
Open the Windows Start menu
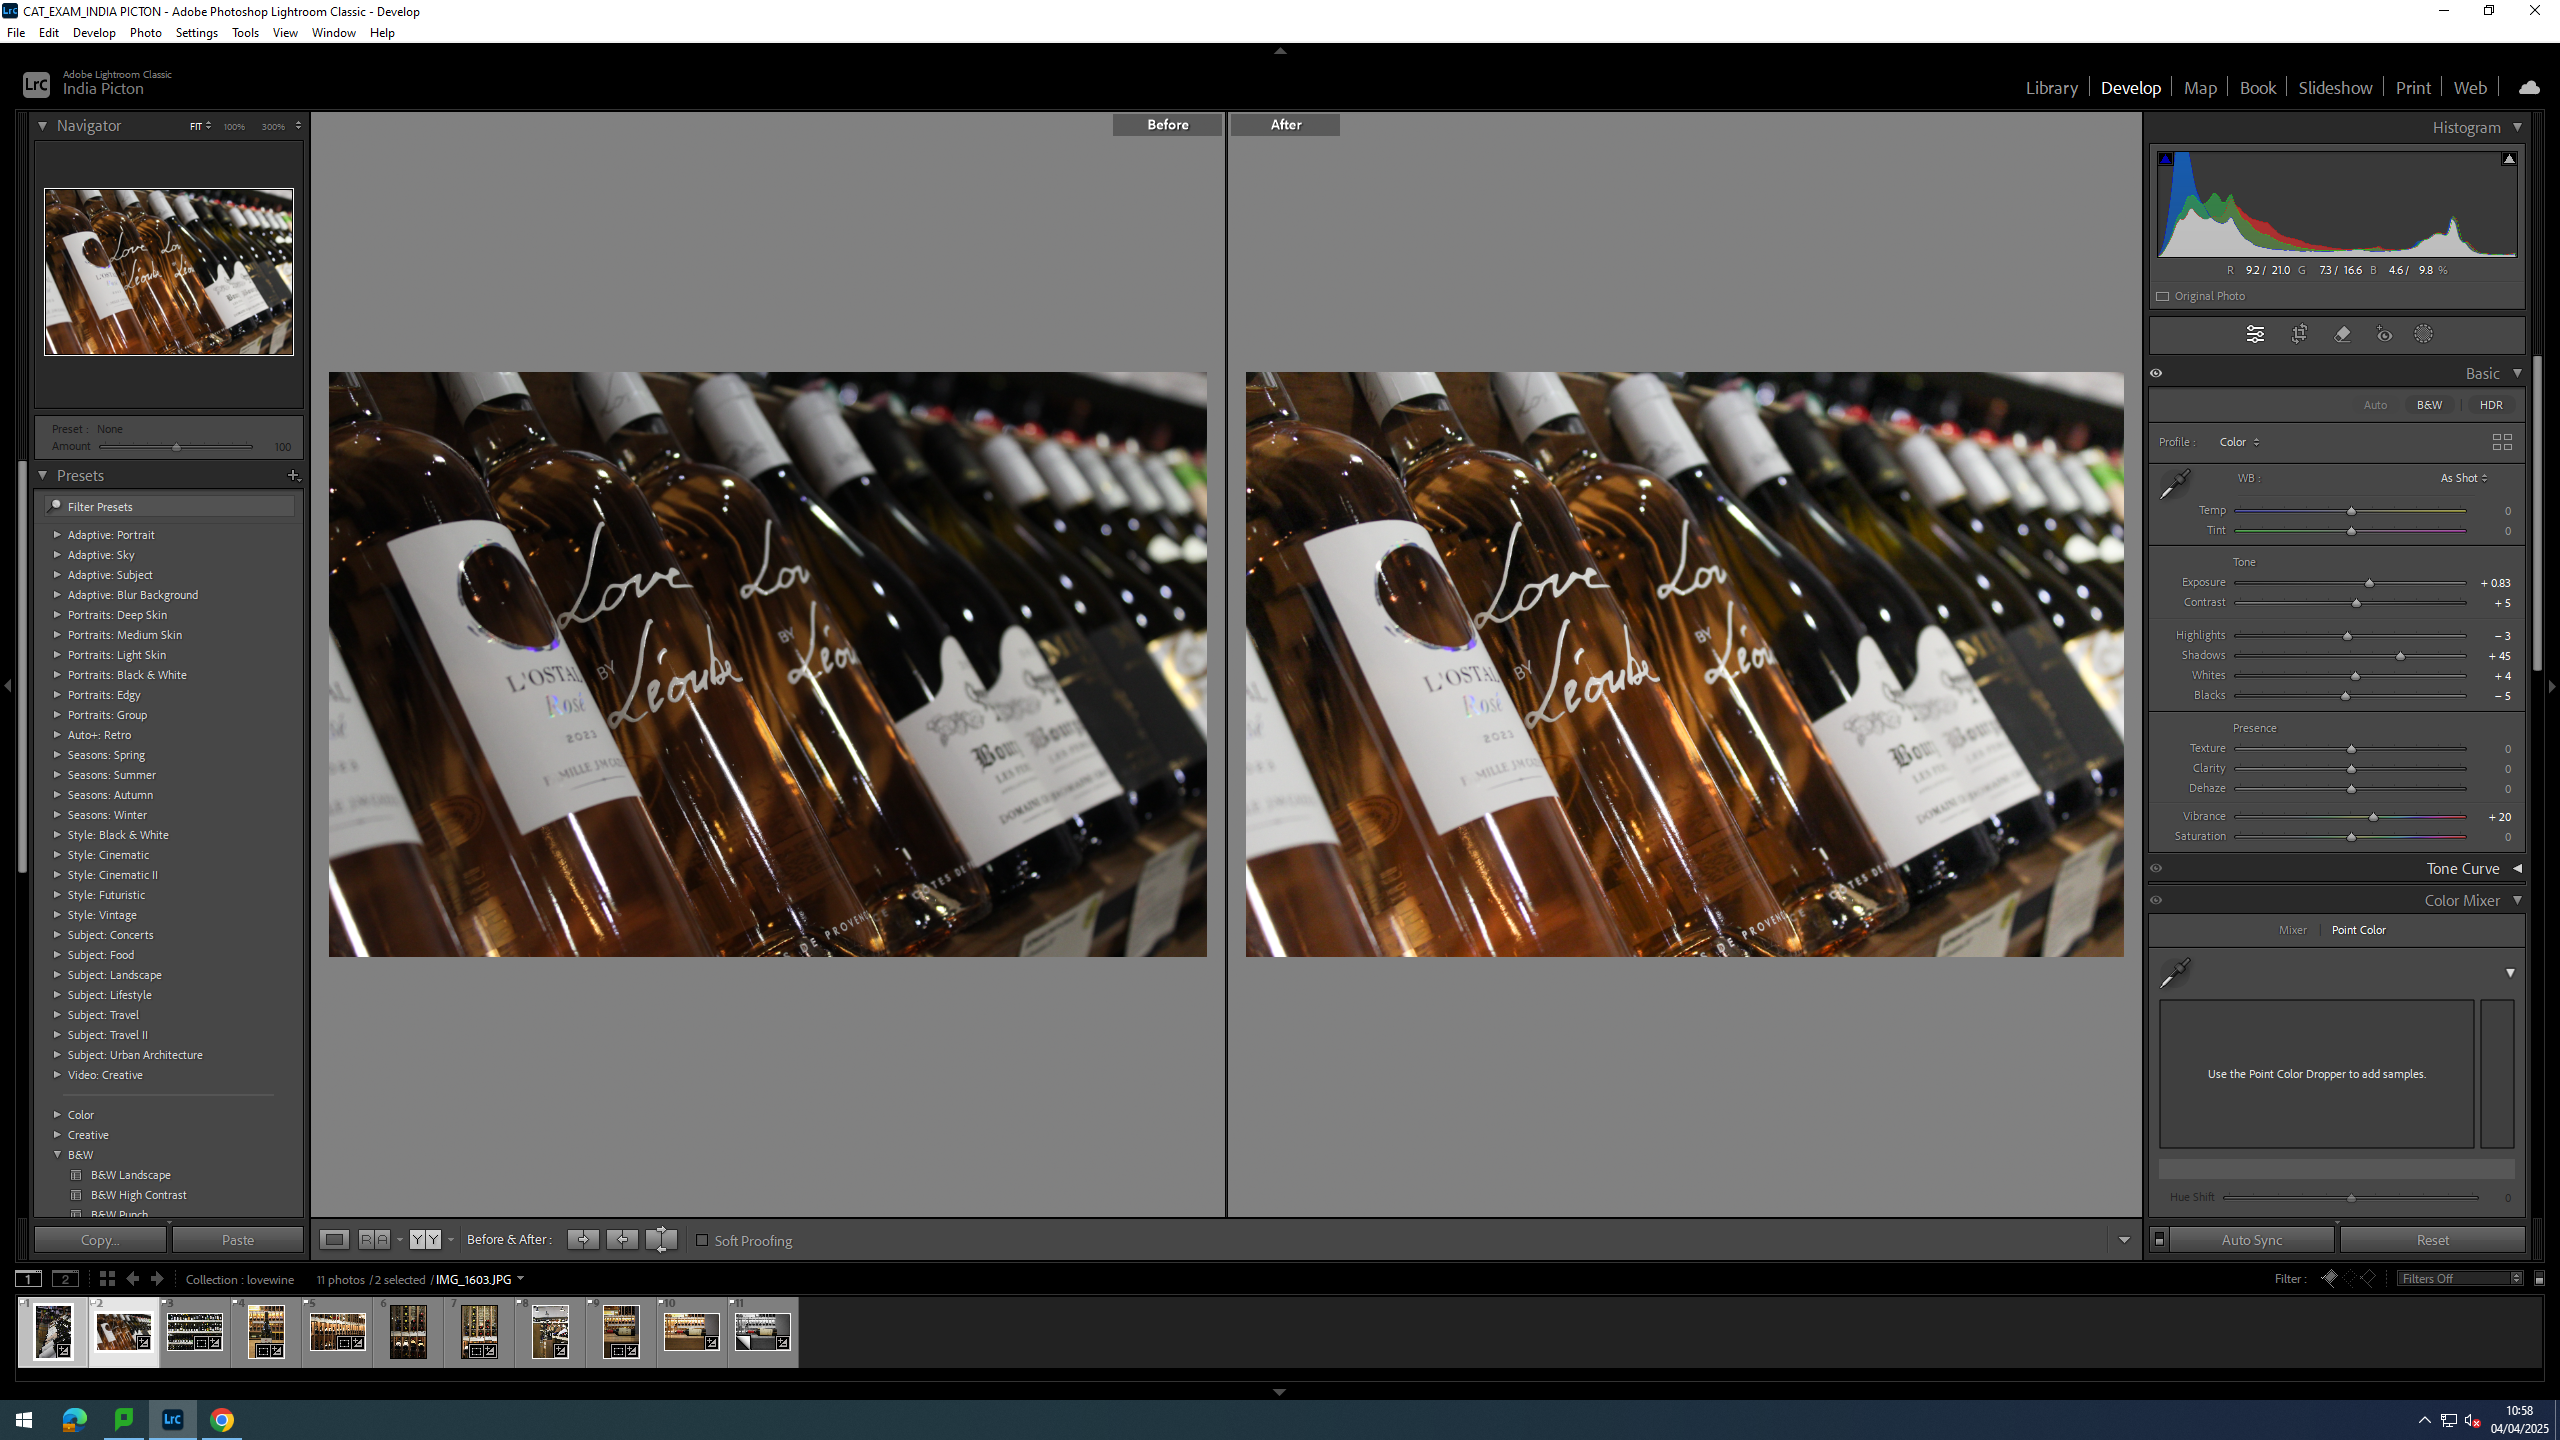[x=24, y=1420]
